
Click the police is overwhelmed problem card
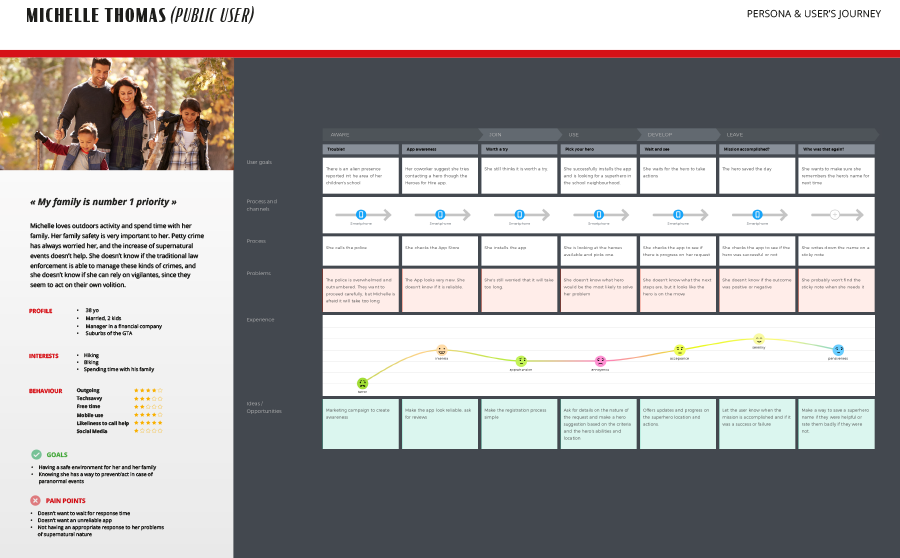tap(360, 290)
